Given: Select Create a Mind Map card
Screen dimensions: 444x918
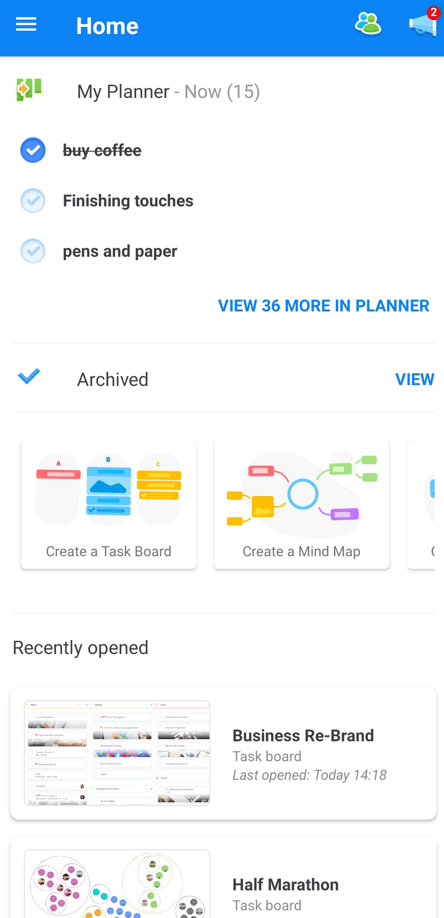Looking at the screenshot, I should (x=302, y=504).
